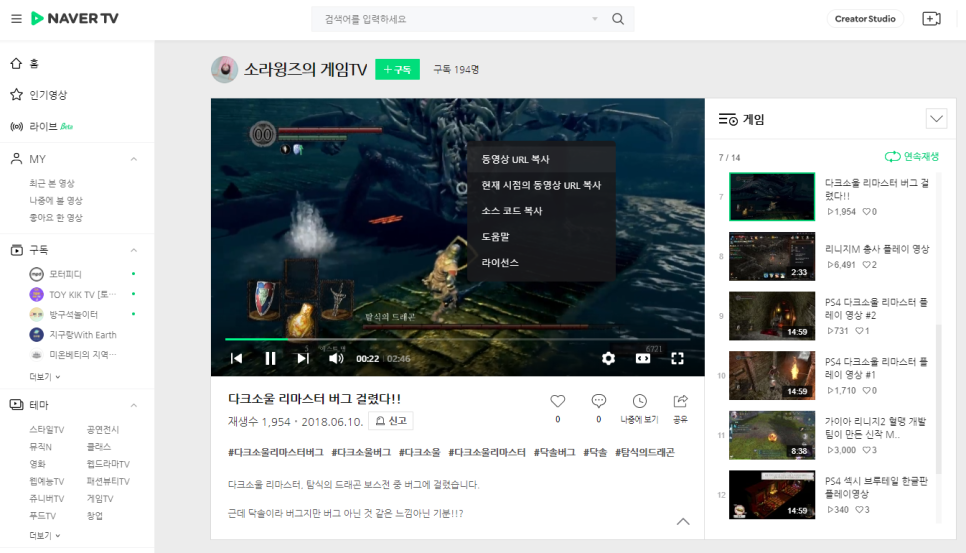Open the upload video icon
This screenshot has height=553, width=966.
[x=932, y=19]
